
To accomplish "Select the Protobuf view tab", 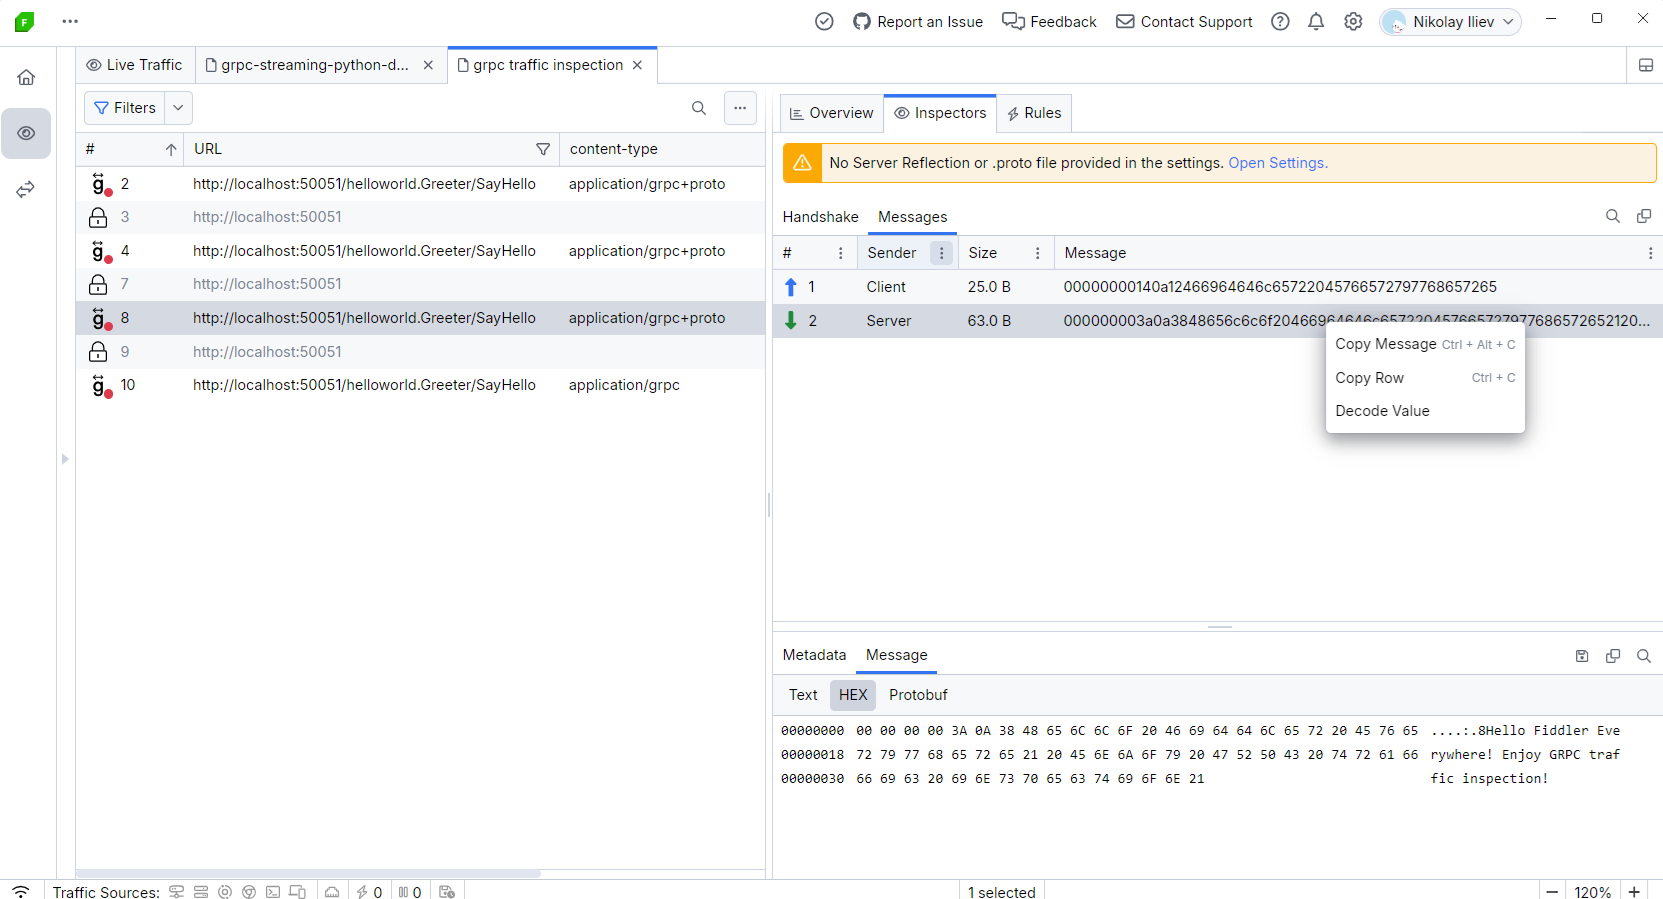I will pos(918,695).
